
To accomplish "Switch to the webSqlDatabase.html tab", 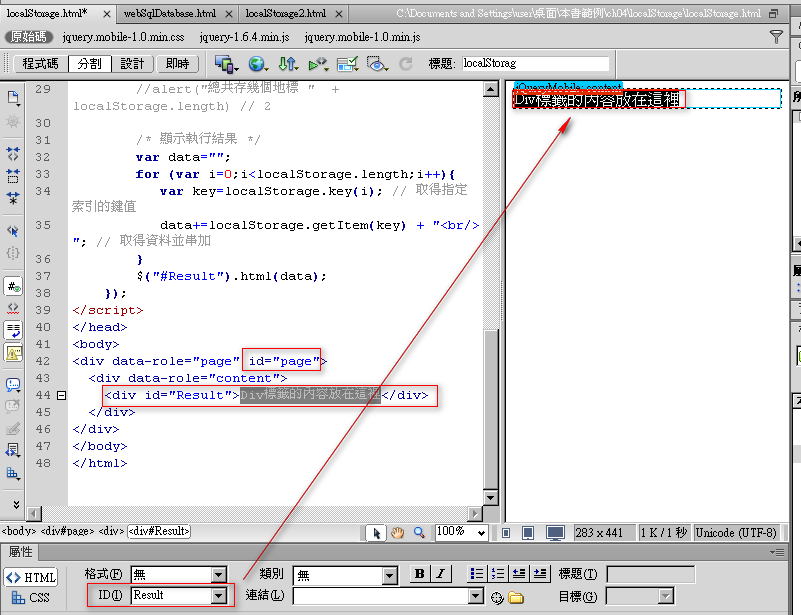I will (170, 14).
